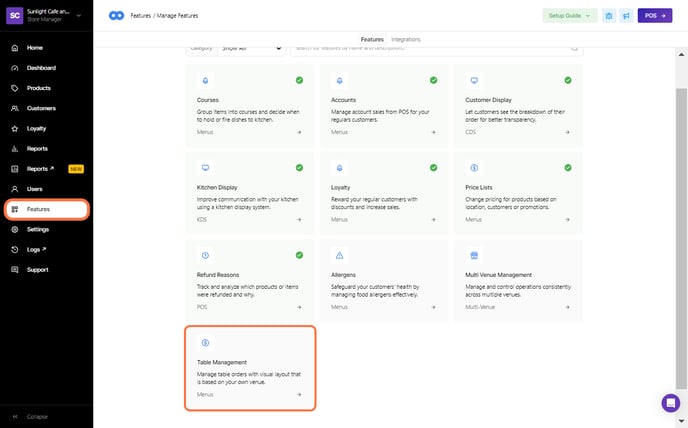Expand the Sunlight Cafe store switcher
Screen dimensions: 688x428
pos(46,16)
